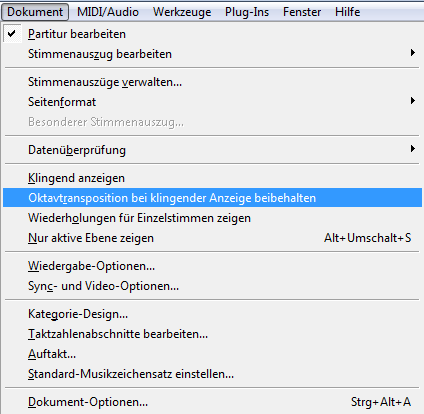Toggle Nur aktive Ebene zeigen
The height and width of the screenshot is (414, 424).
212,238
